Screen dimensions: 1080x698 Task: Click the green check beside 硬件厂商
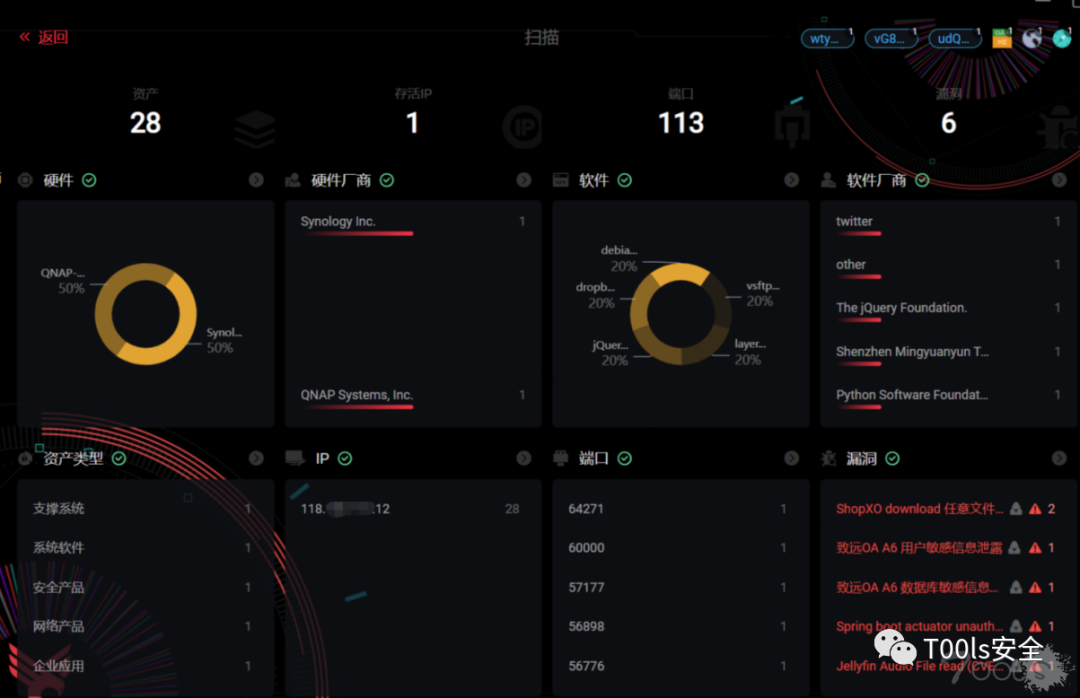387,181
